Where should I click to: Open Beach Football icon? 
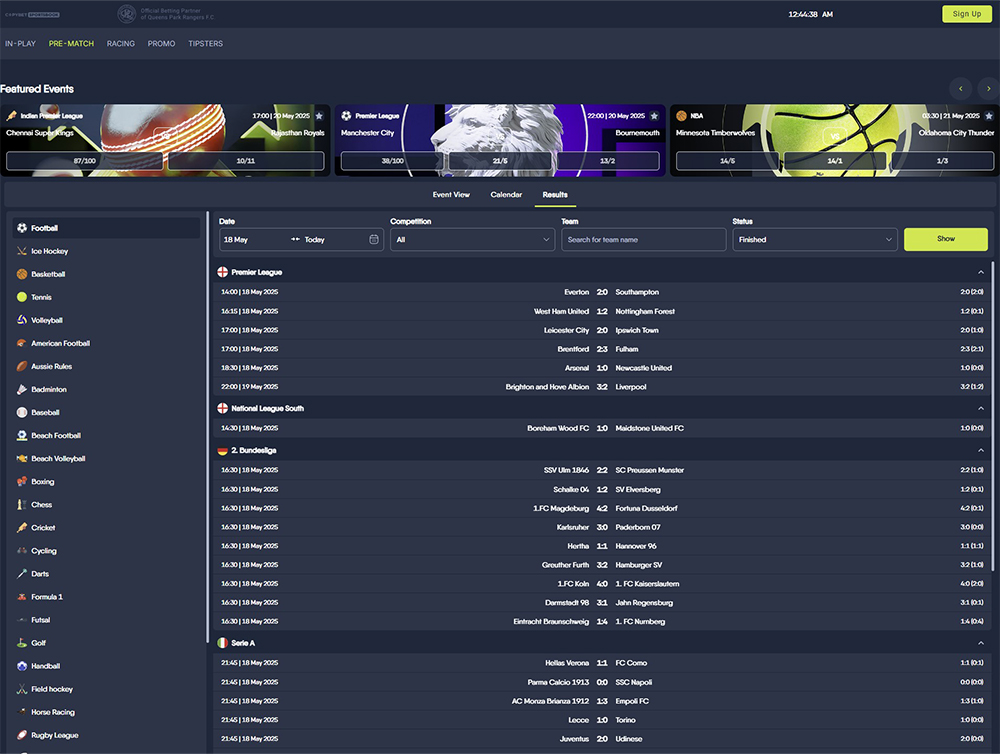click(x=22, y=435)
